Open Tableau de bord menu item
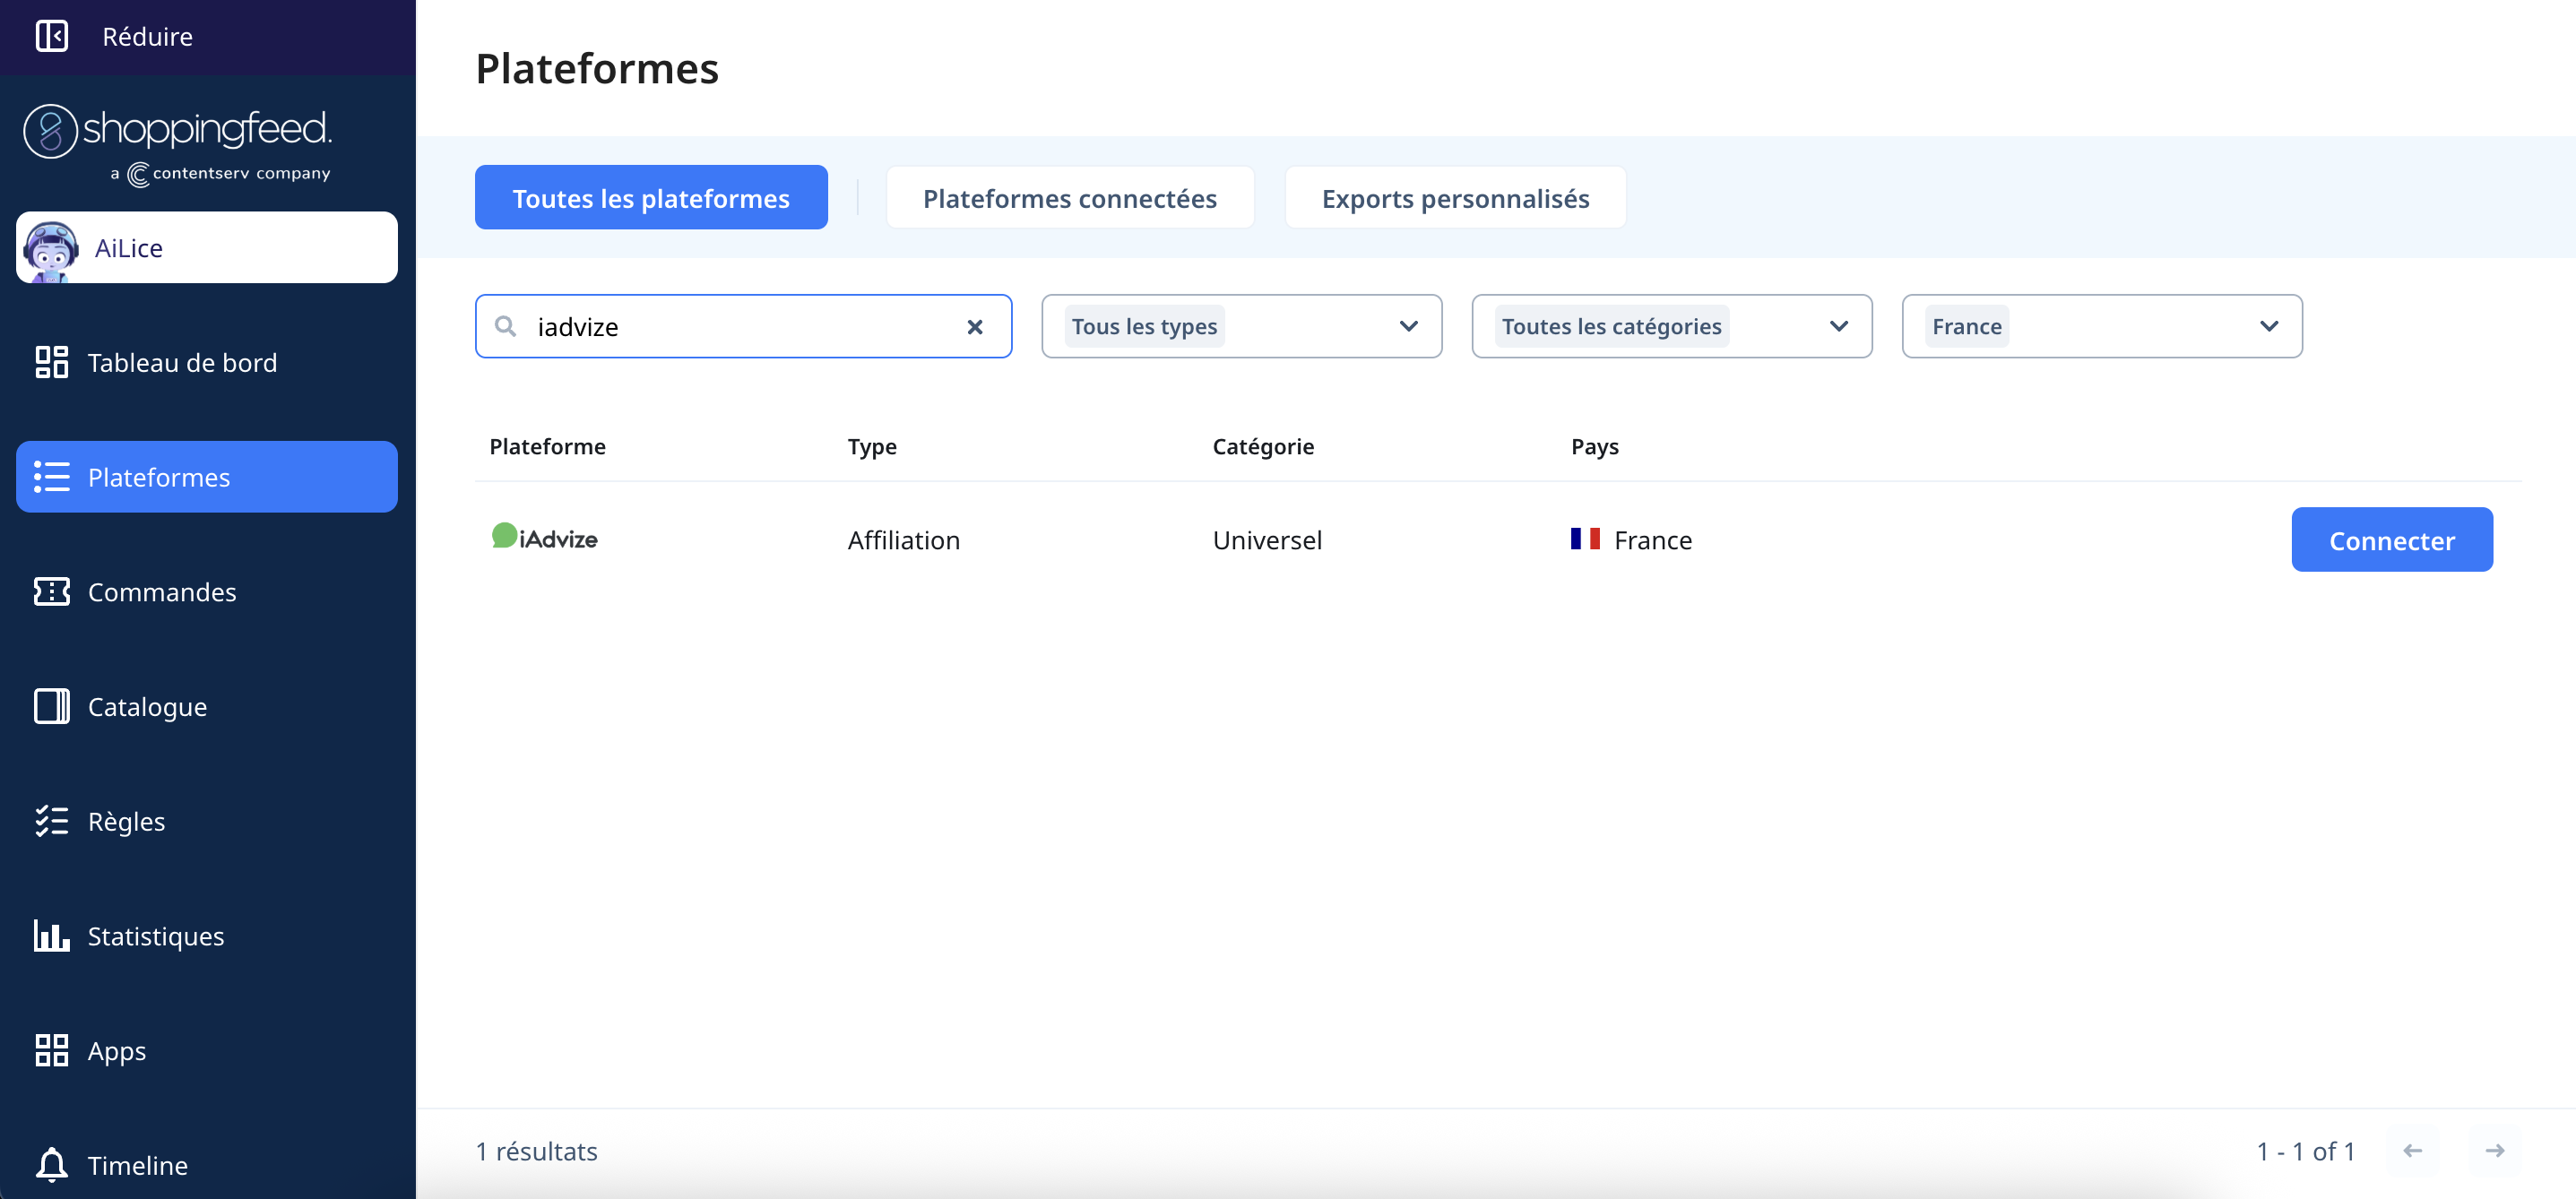Screen dimensions: 2576x1199 click(207, 362)
